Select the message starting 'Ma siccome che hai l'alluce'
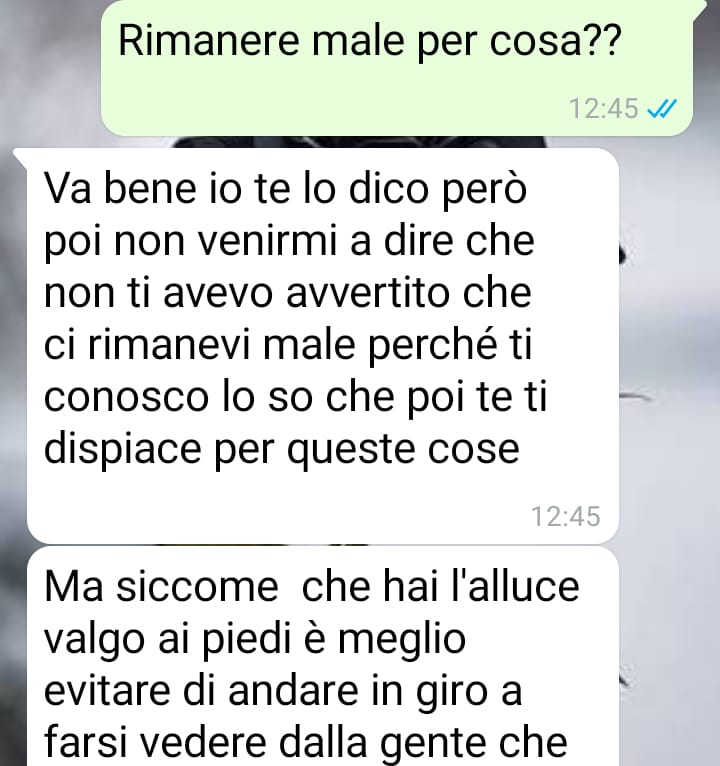The image size is (720, 766). [323, 656]
